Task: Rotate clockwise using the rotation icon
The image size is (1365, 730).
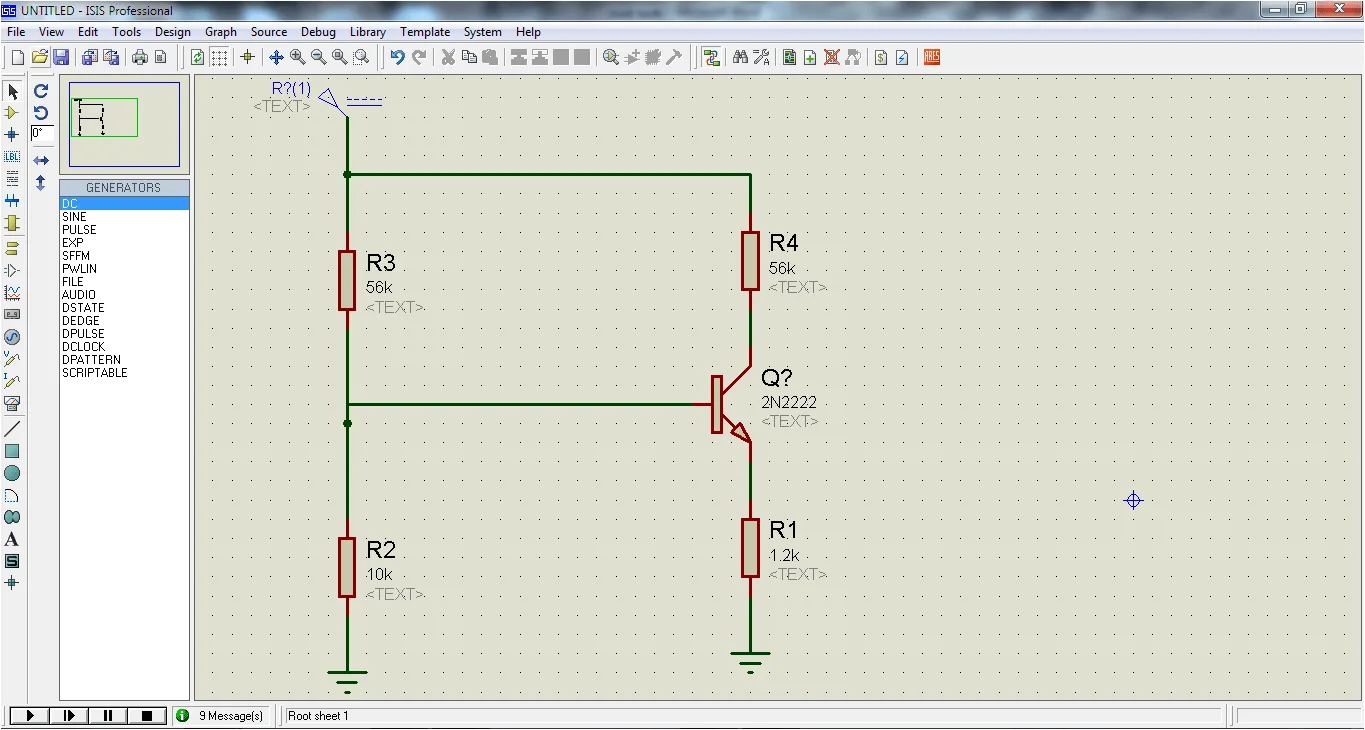Action: [x=41, y=91]
